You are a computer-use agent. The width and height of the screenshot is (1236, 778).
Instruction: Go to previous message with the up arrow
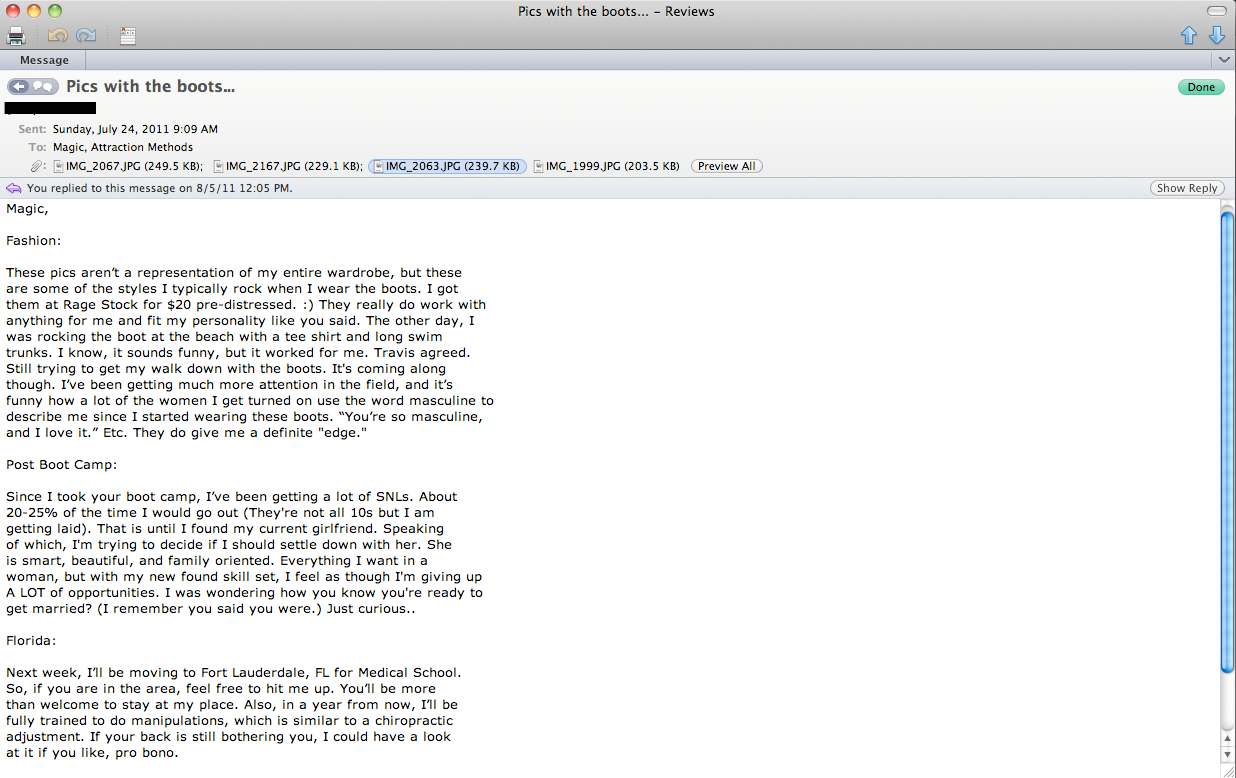tap(1189, 36)
